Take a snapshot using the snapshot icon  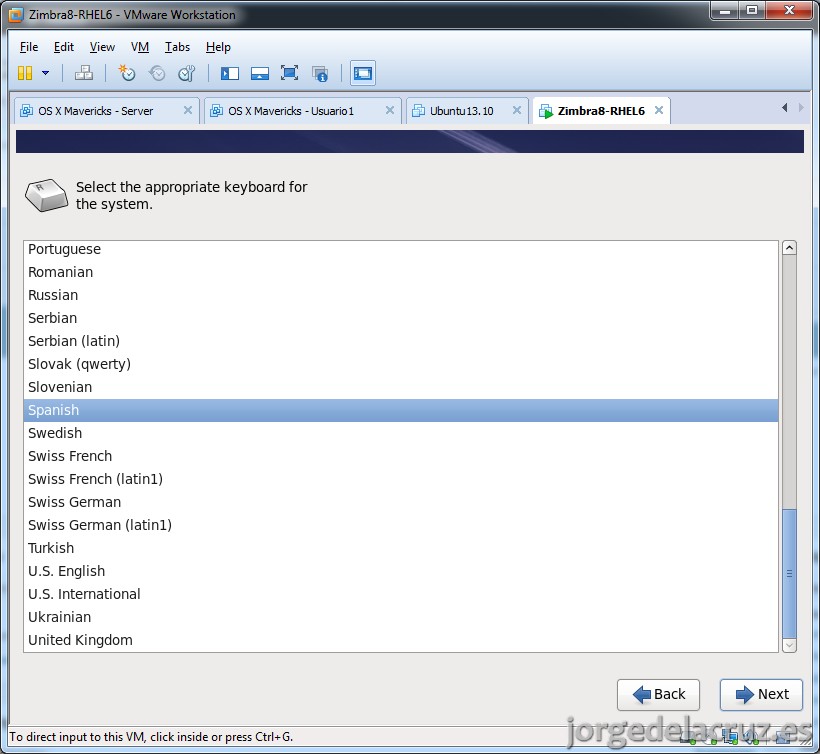[127, 73]
